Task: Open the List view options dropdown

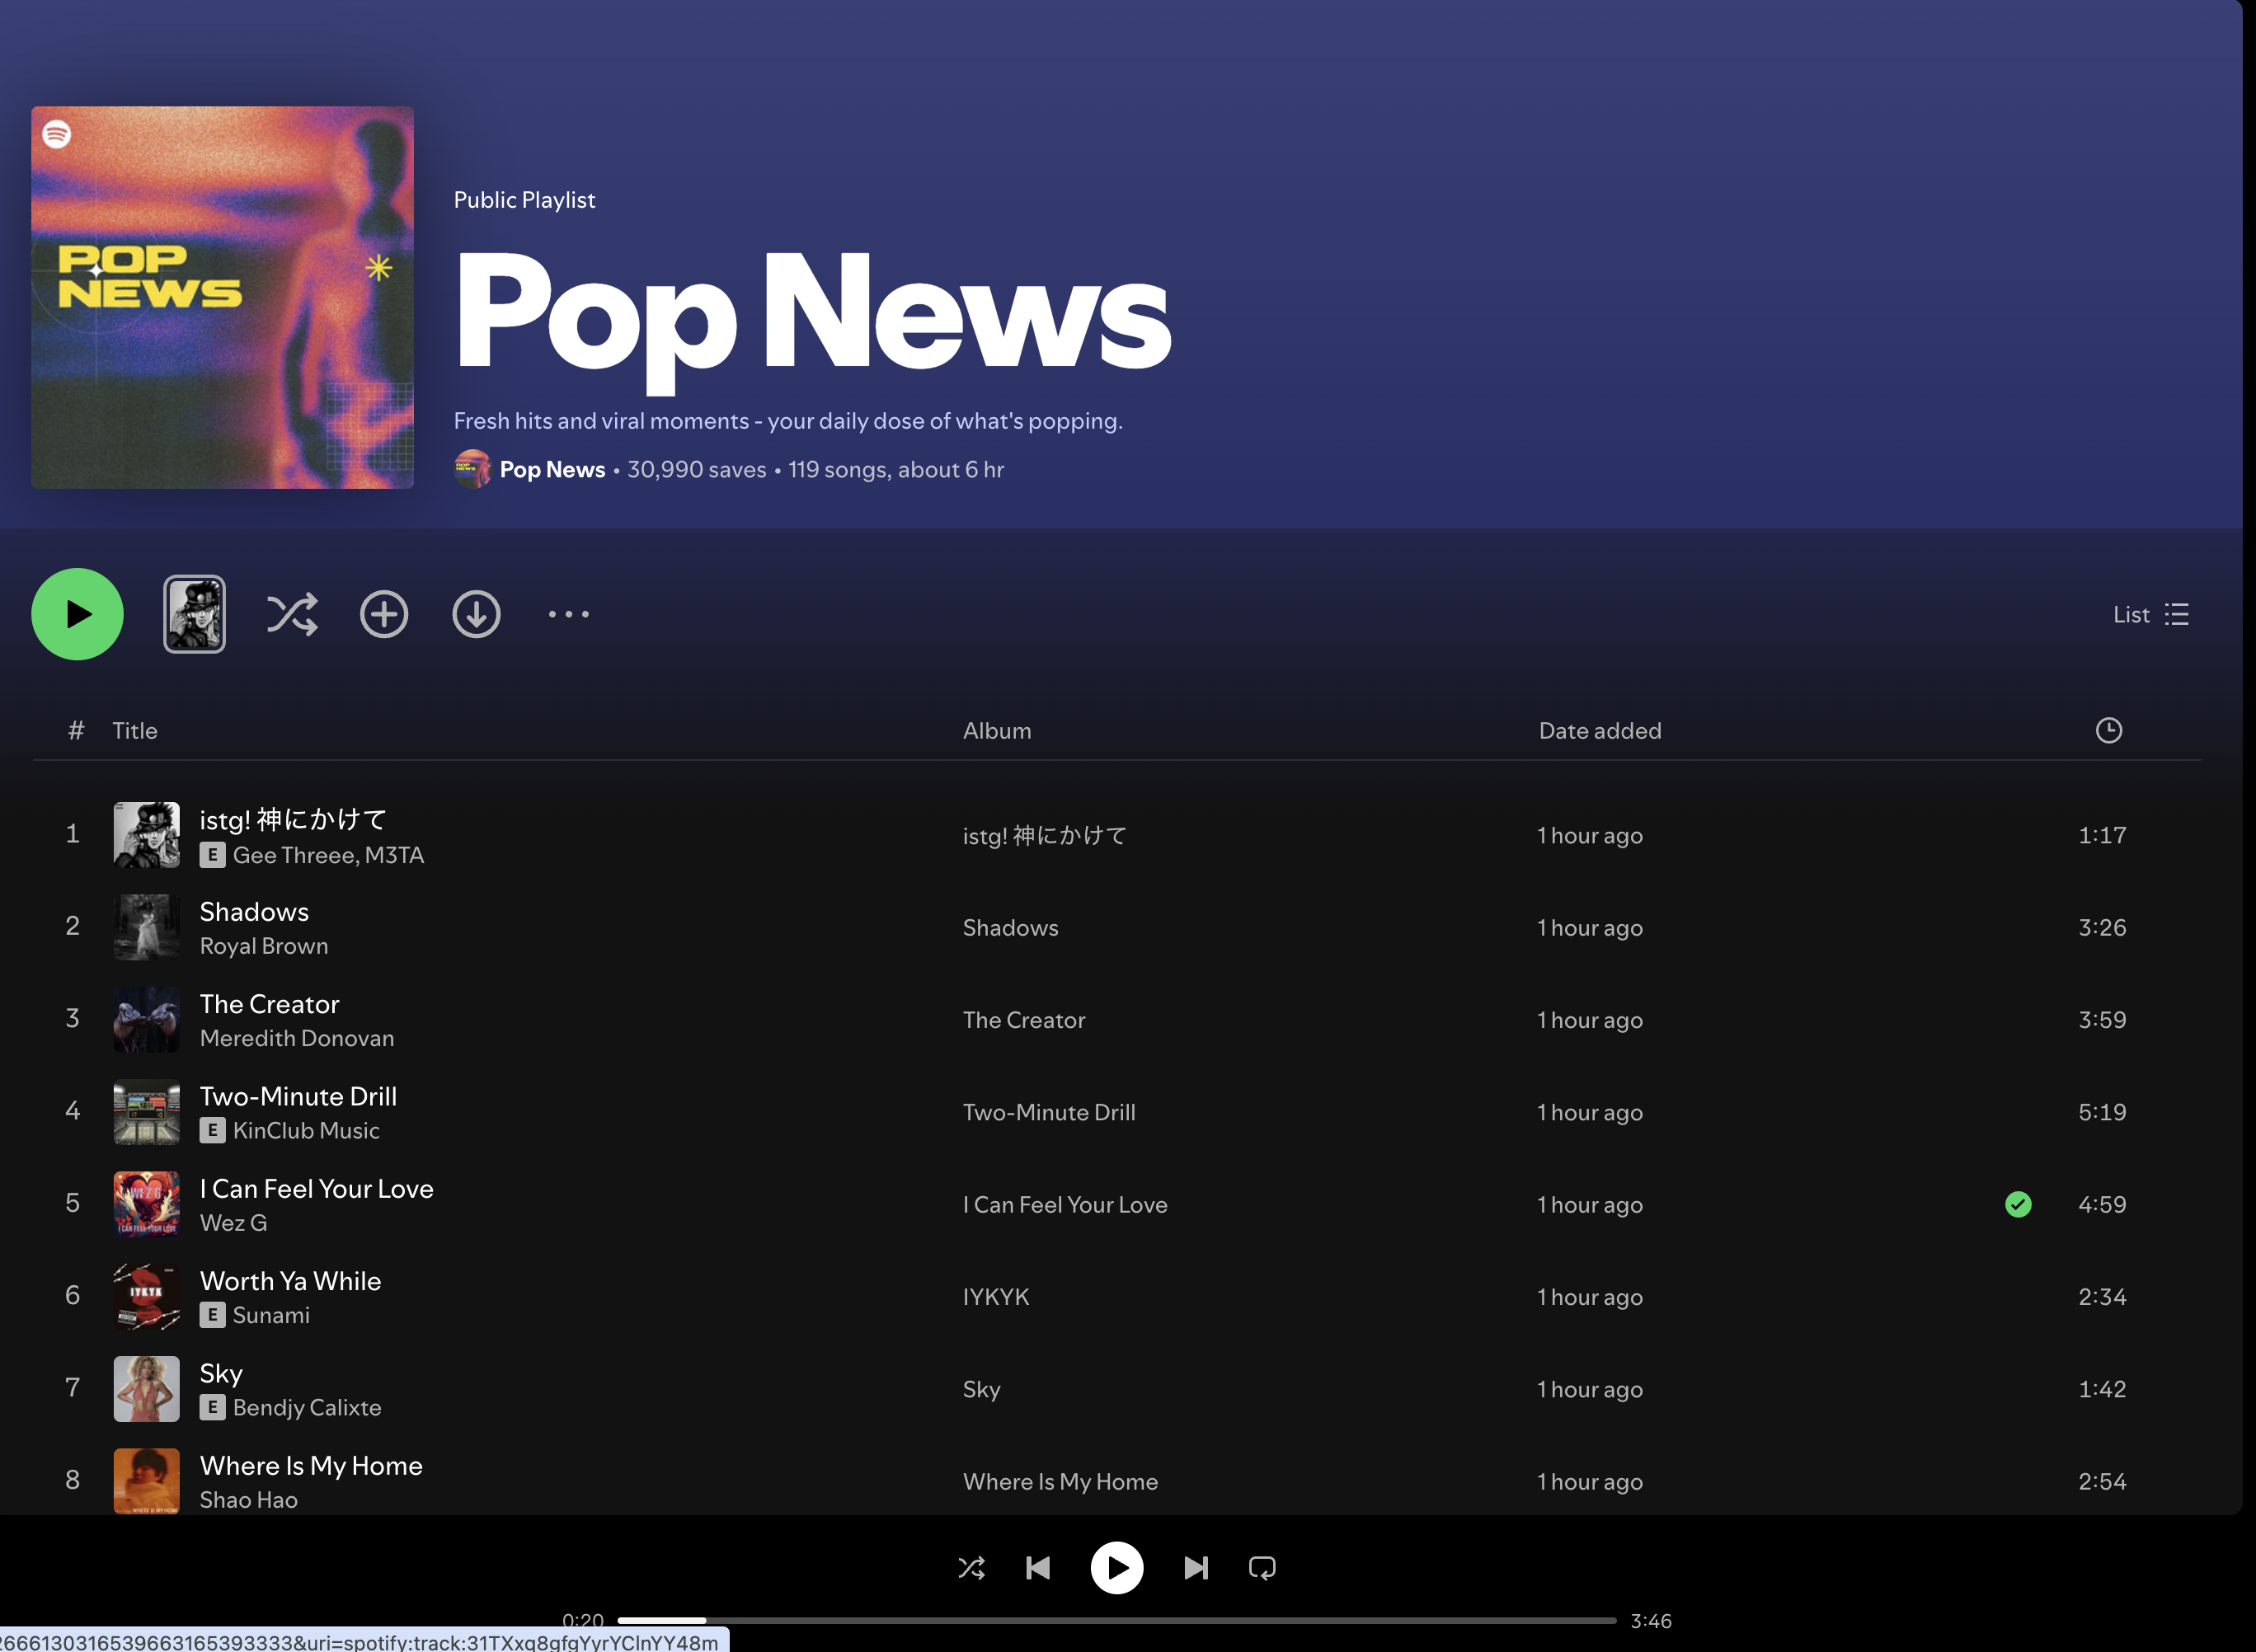Action: (x=2151, y=614)
